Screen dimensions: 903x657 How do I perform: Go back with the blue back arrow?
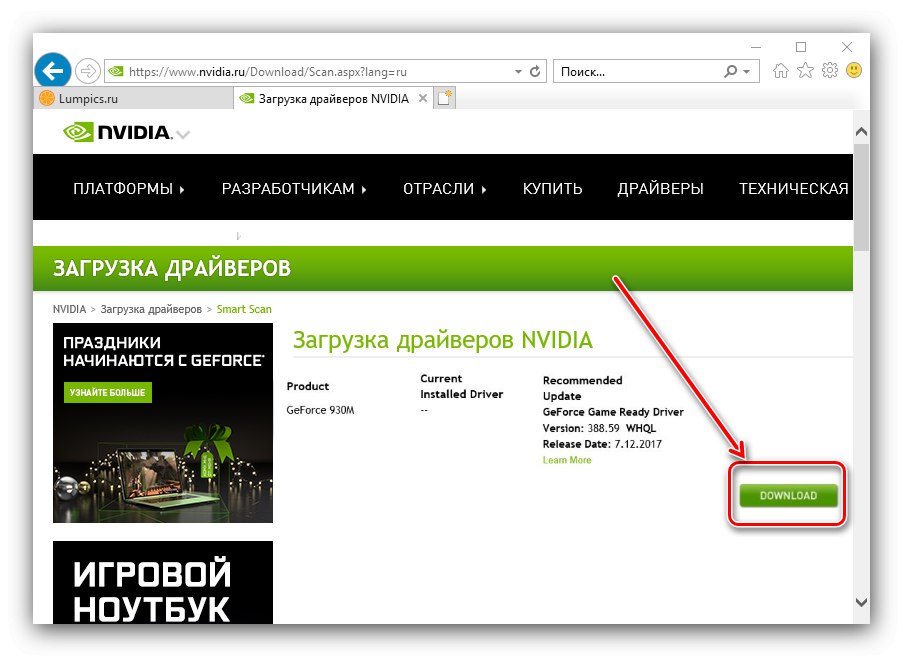[53, 71]
